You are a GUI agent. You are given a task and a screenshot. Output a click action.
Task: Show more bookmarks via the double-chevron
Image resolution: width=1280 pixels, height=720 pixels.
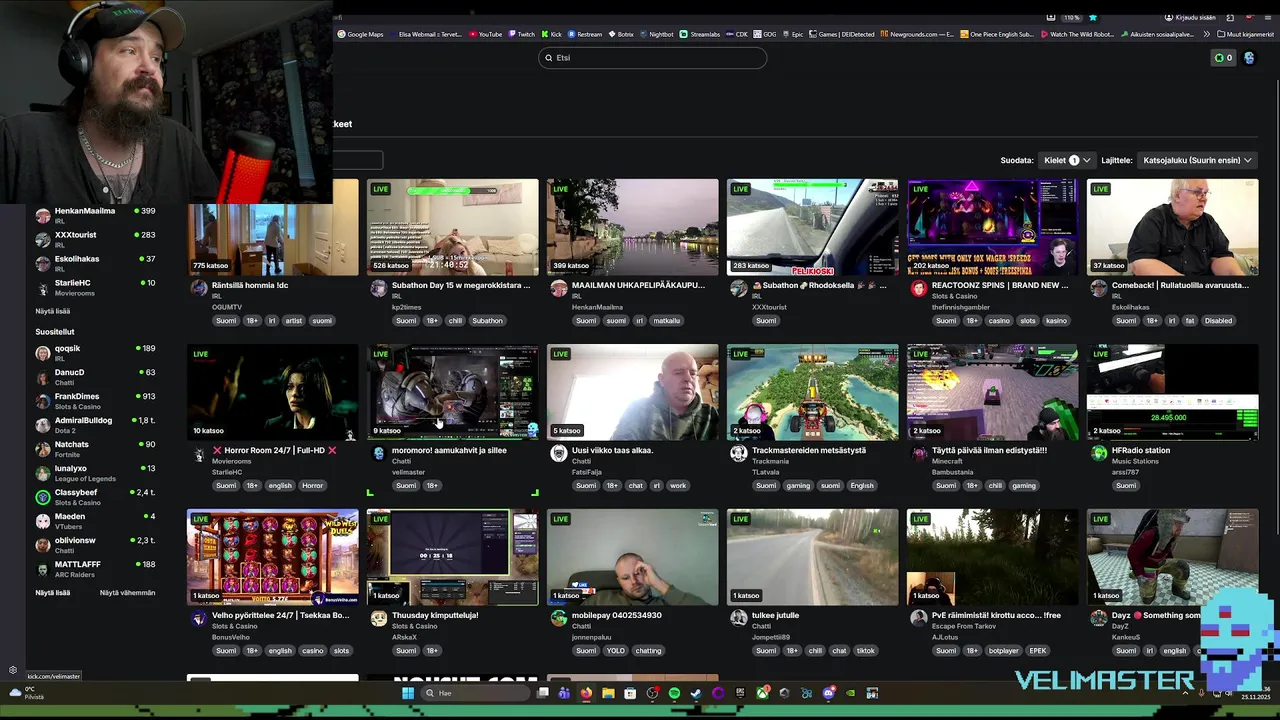pos(1207,34)
